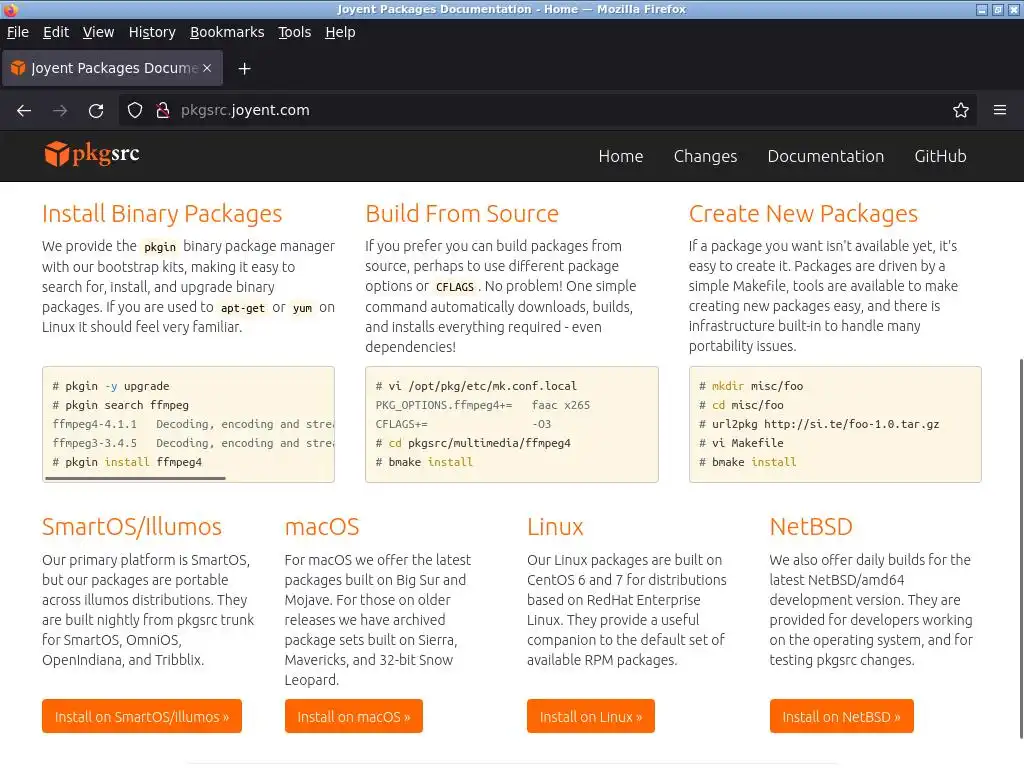Click the 'vi /opt/pkg/etc/mk.conf.local' code line

tap(476, 386)
